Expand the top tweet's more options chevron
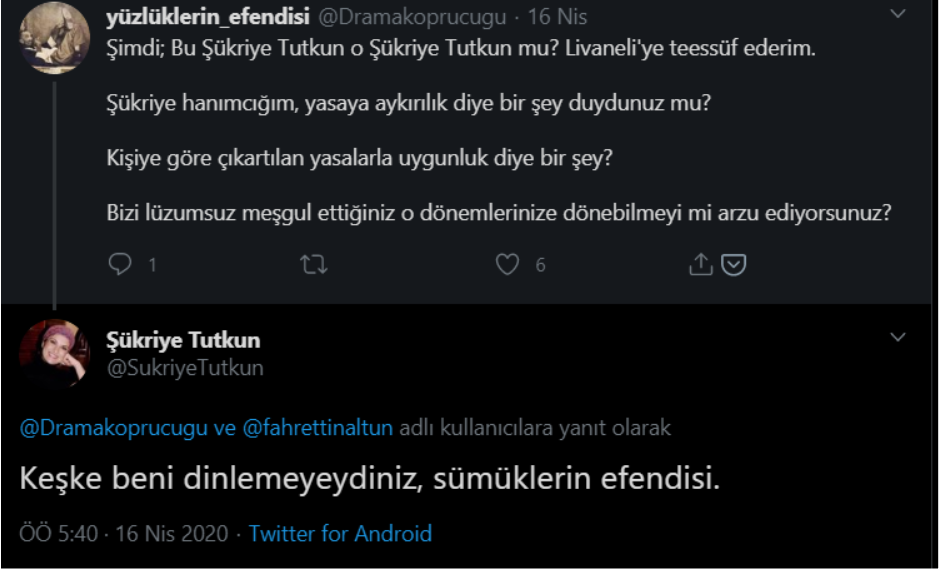 pyautogui.click(x=898, y=15)
